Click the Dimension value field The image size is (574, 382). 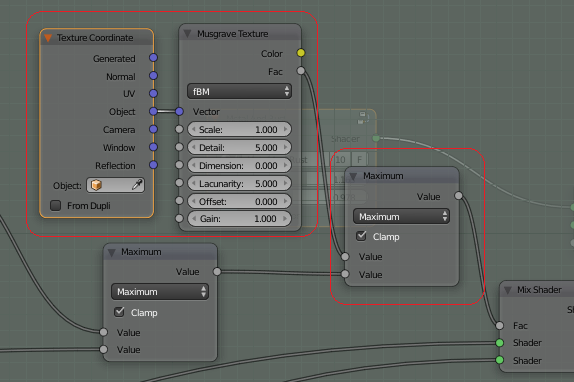coord(239,165)
